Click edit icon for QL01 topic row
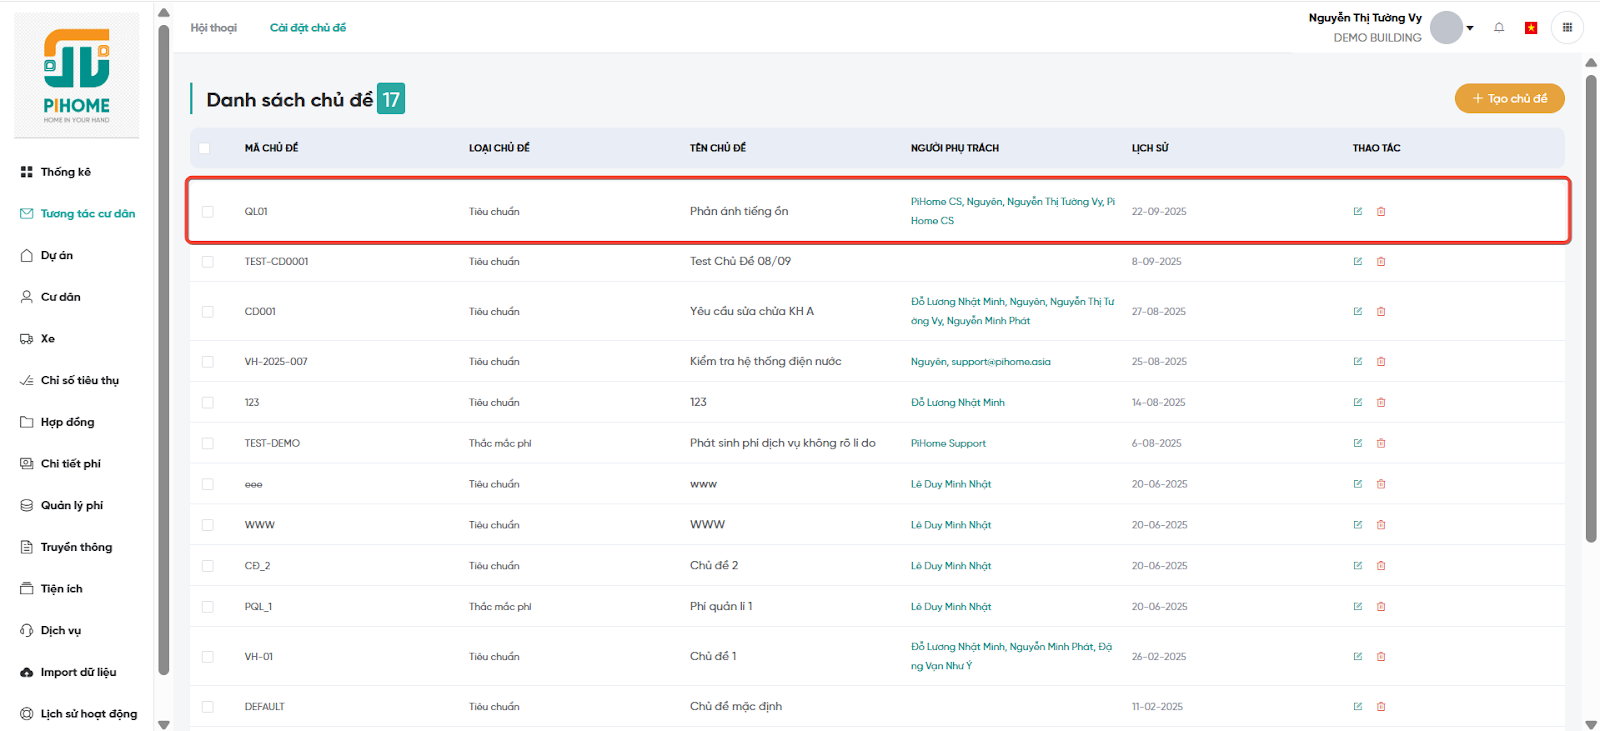 1358,212
